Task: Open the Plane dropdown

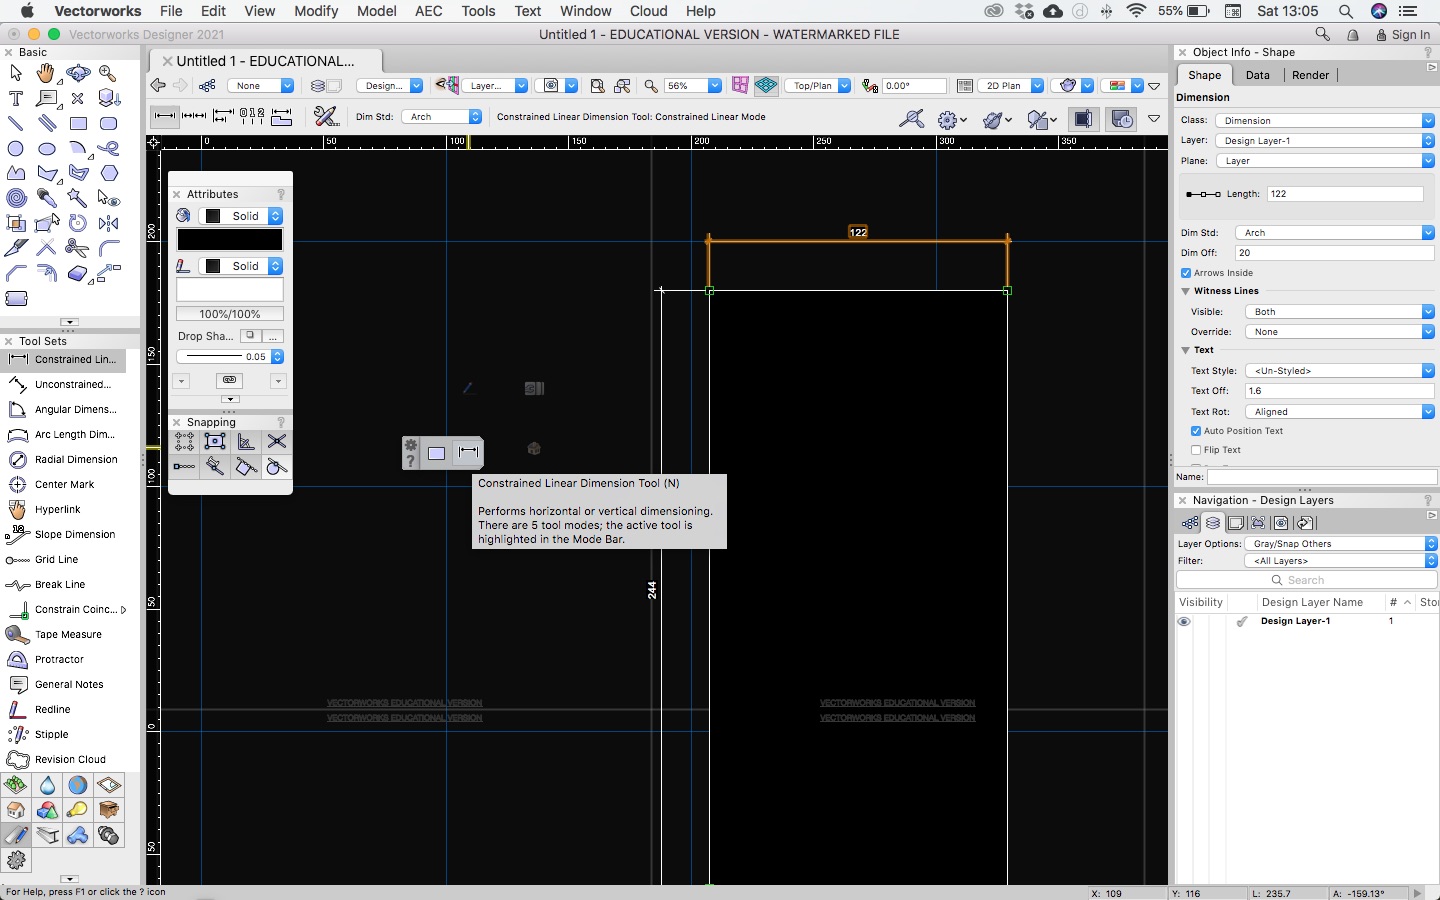Action: pos(1325,161)
